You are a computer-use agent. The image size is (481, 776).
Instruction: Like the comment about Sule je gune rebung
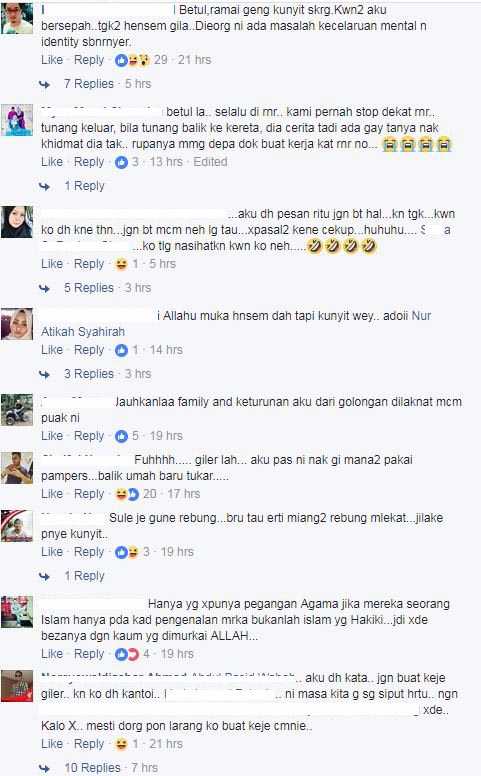click(x=52, y=552)
